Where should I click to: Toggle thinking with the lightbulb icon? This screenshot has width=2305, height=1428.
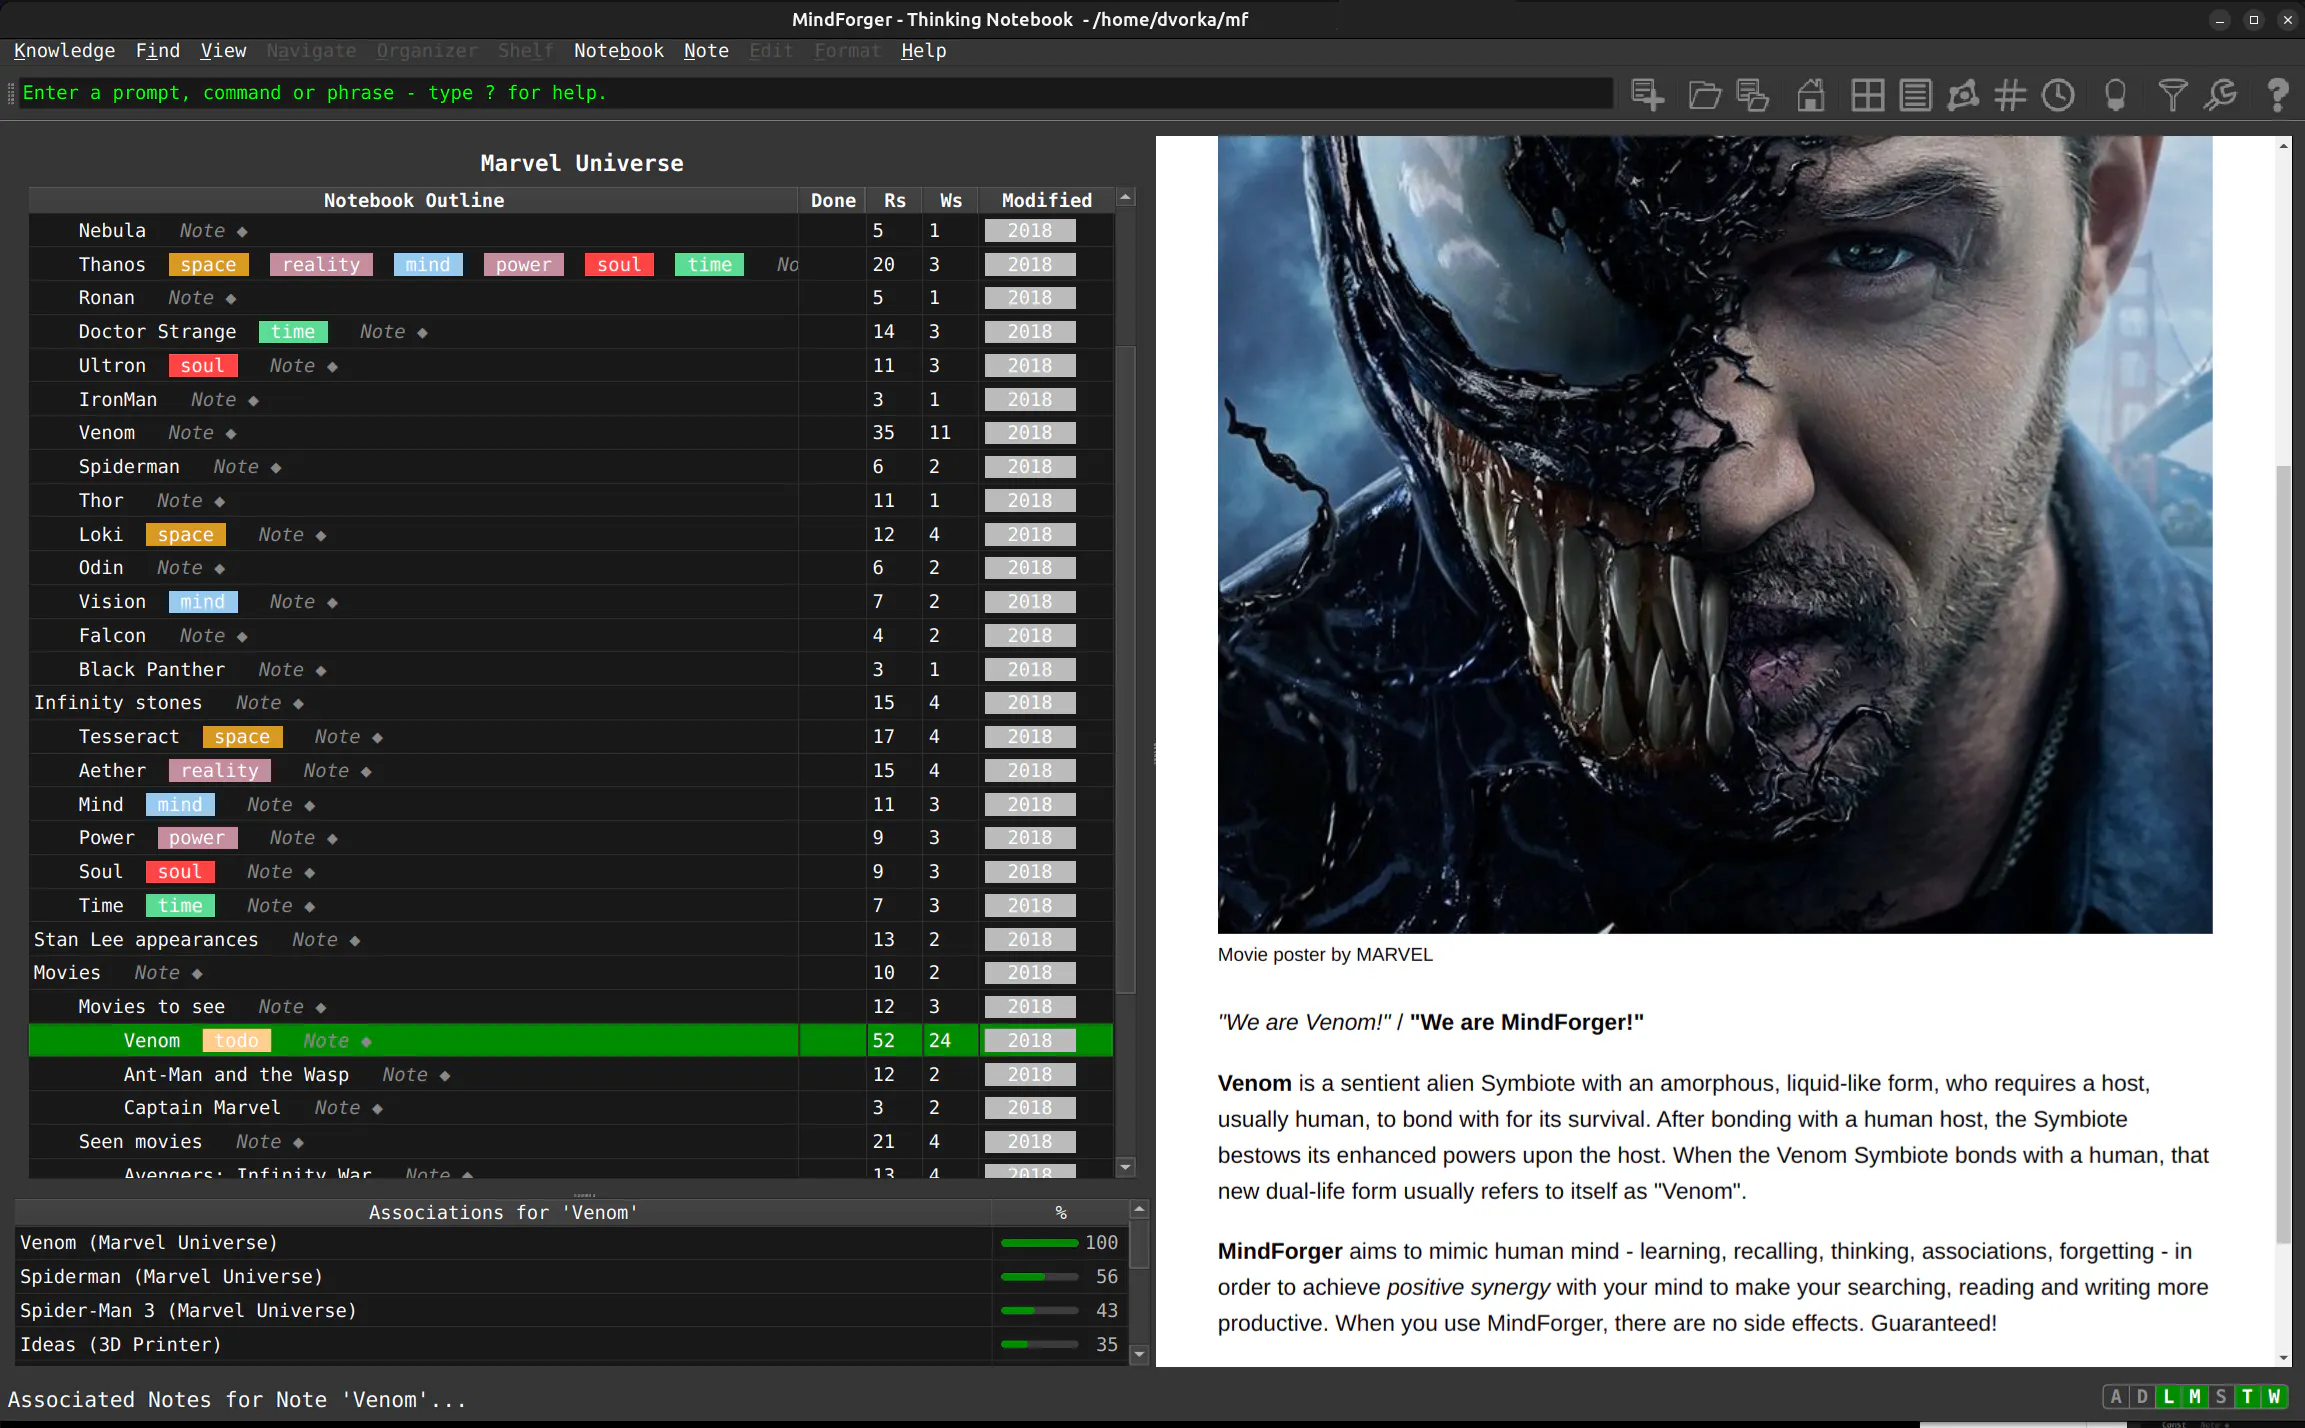coord(2115,95)
